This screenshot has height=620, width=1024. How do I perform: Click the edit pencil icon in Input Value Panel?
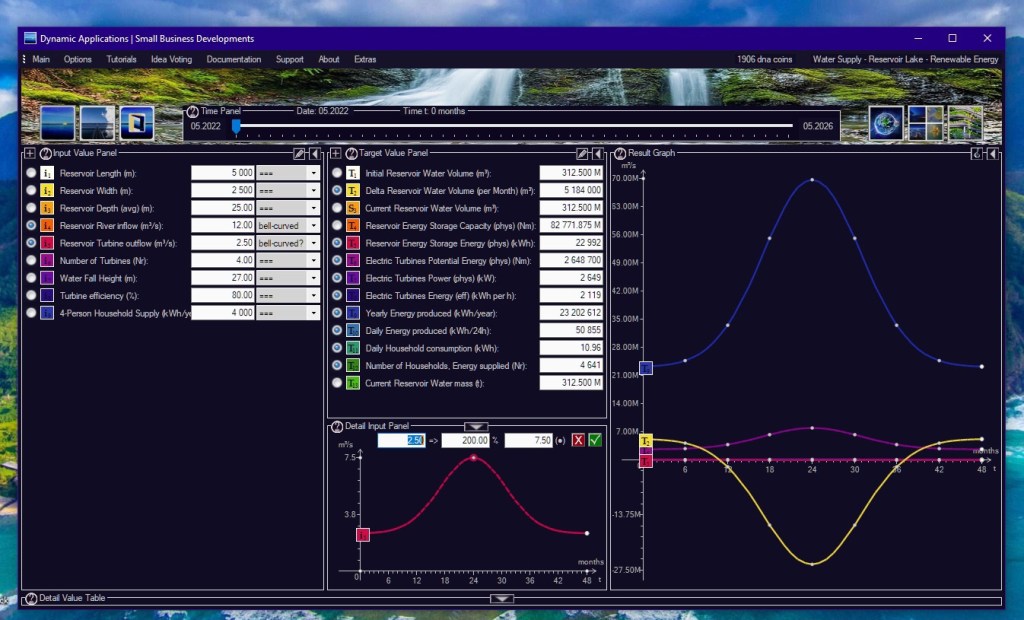tap(299, 154)
